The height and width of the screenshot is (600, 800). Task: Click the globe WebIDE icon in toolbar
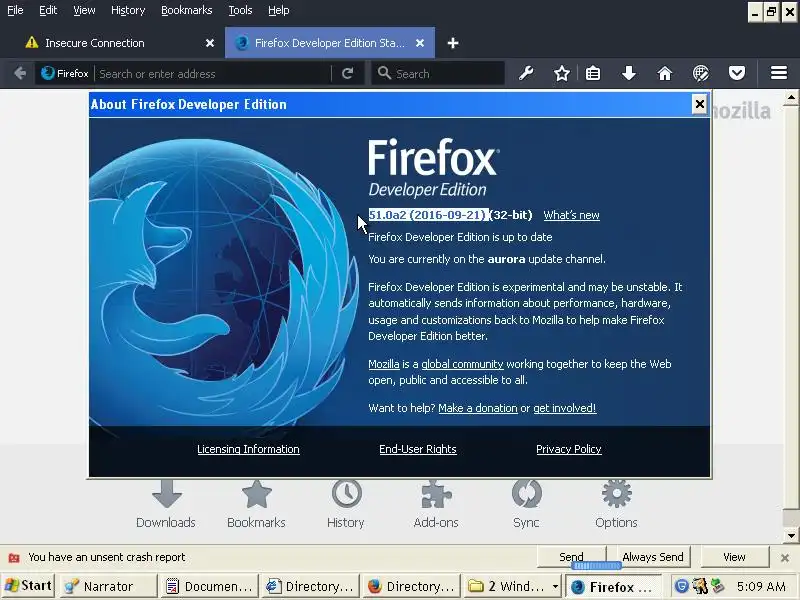pyautogui.click(x=701, y=73)
